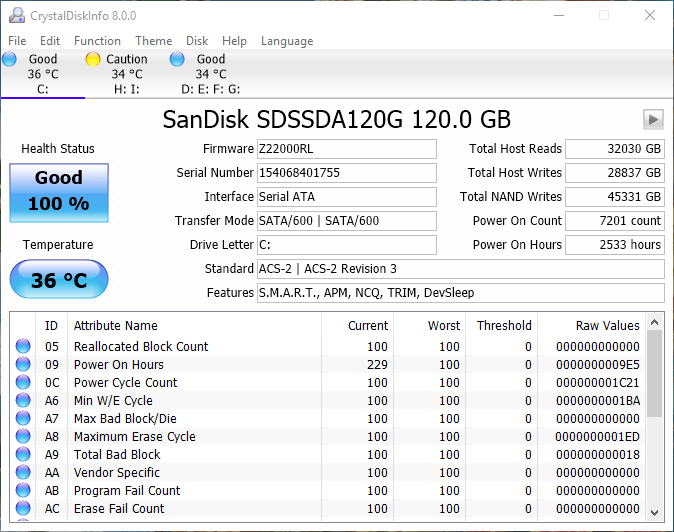Select the Power Cycle Count attribute name

click(x=126, y=382)
